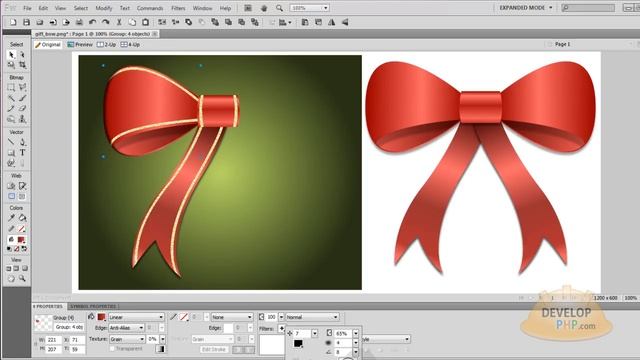Select the Lasso tool
The height and width of the screenshot is (360, 640).
pos(22,87)
